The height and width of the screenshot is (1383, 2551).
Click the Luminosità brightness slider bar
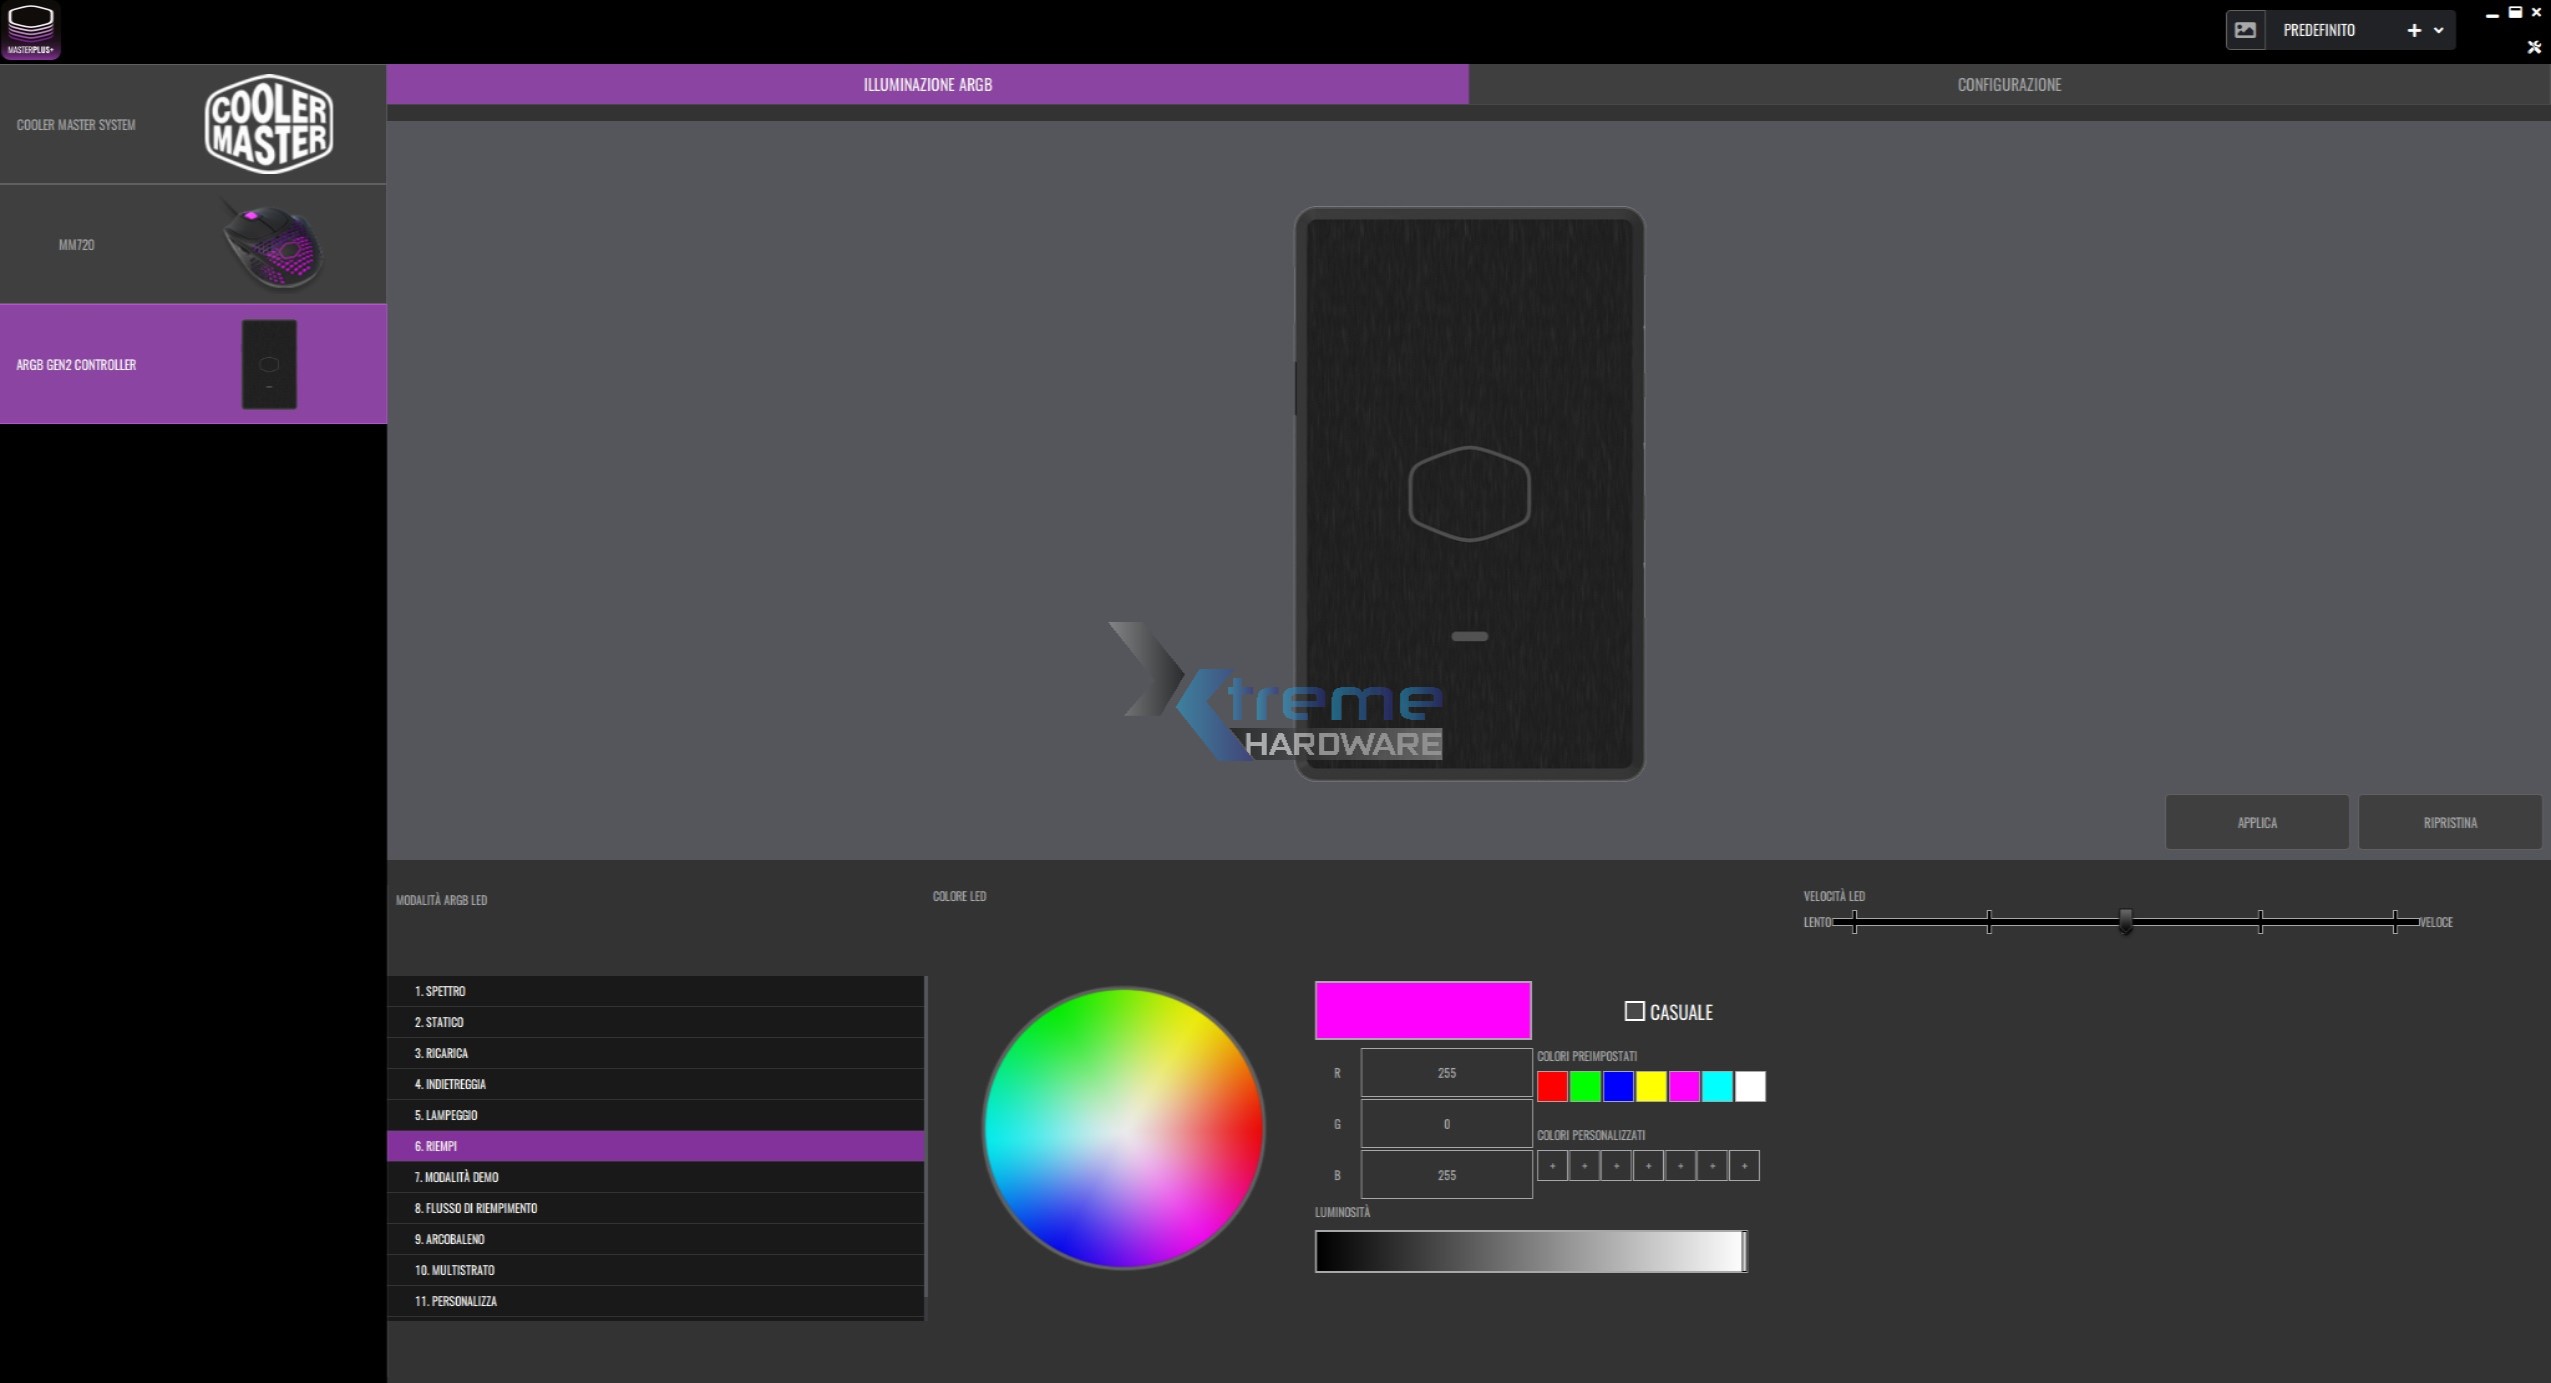coord(1530,1252)
